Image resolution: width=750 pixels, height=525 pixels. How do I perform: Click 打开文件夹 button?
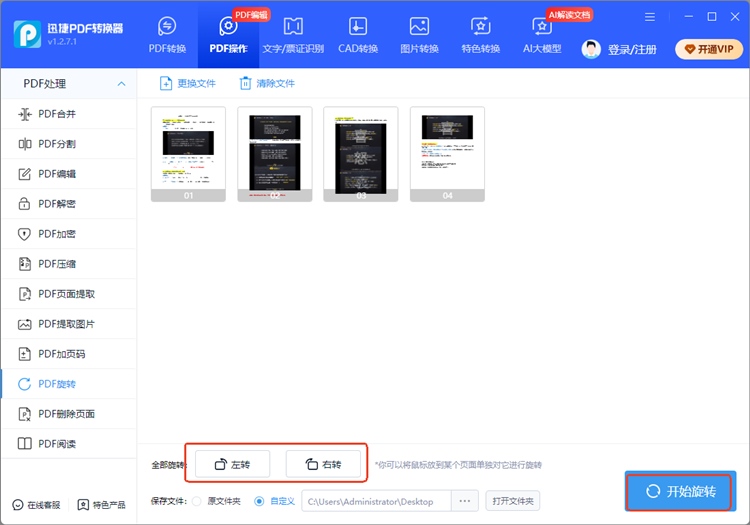pos(513,501)
